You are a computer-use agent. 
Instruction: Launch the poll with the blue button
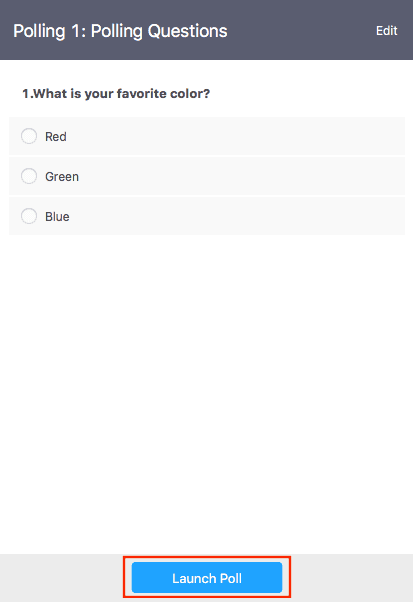207,577
